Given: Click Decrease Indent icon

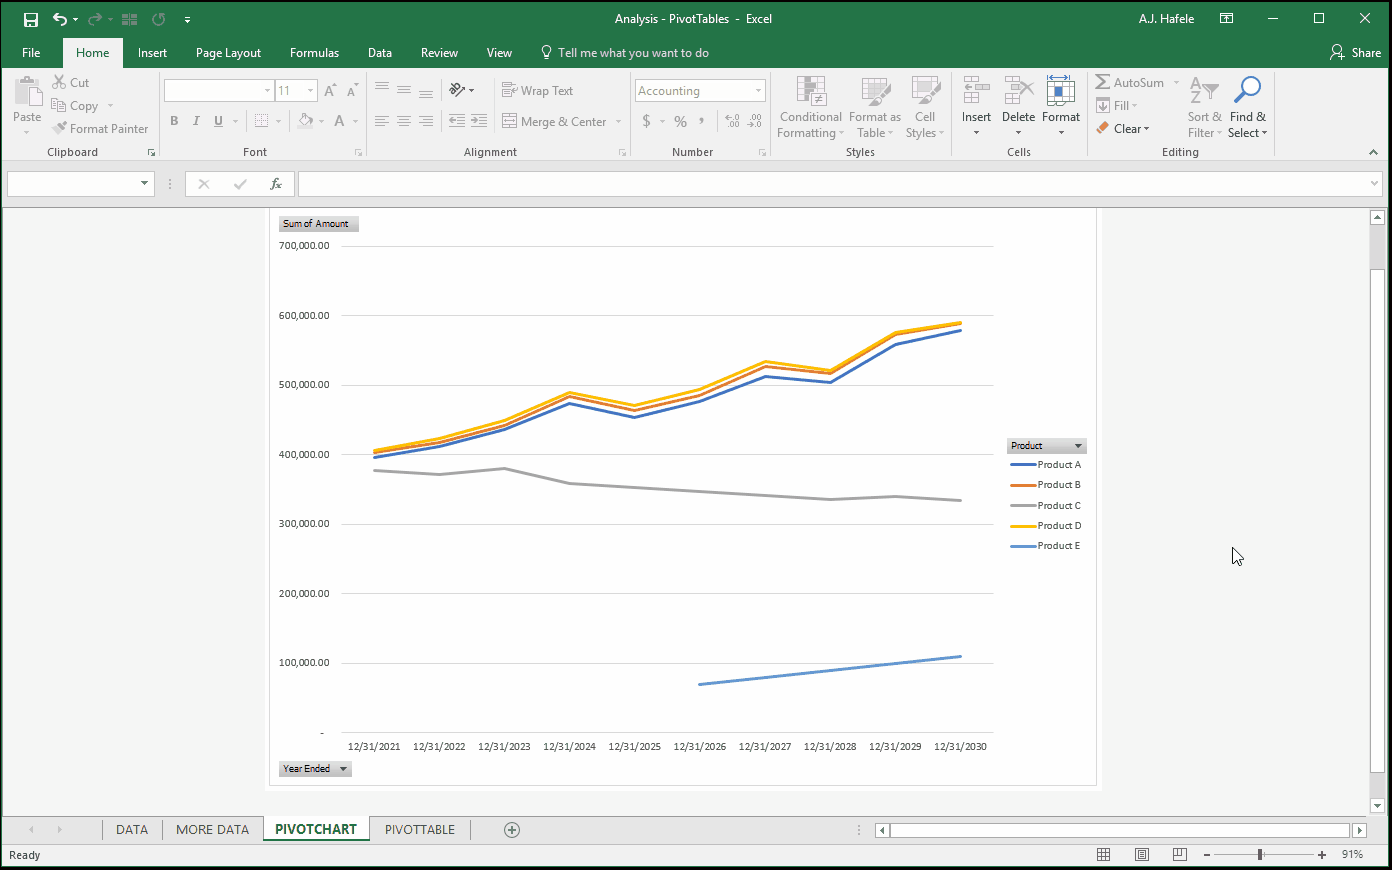Looking at the screenshot, I should point(457,121).
